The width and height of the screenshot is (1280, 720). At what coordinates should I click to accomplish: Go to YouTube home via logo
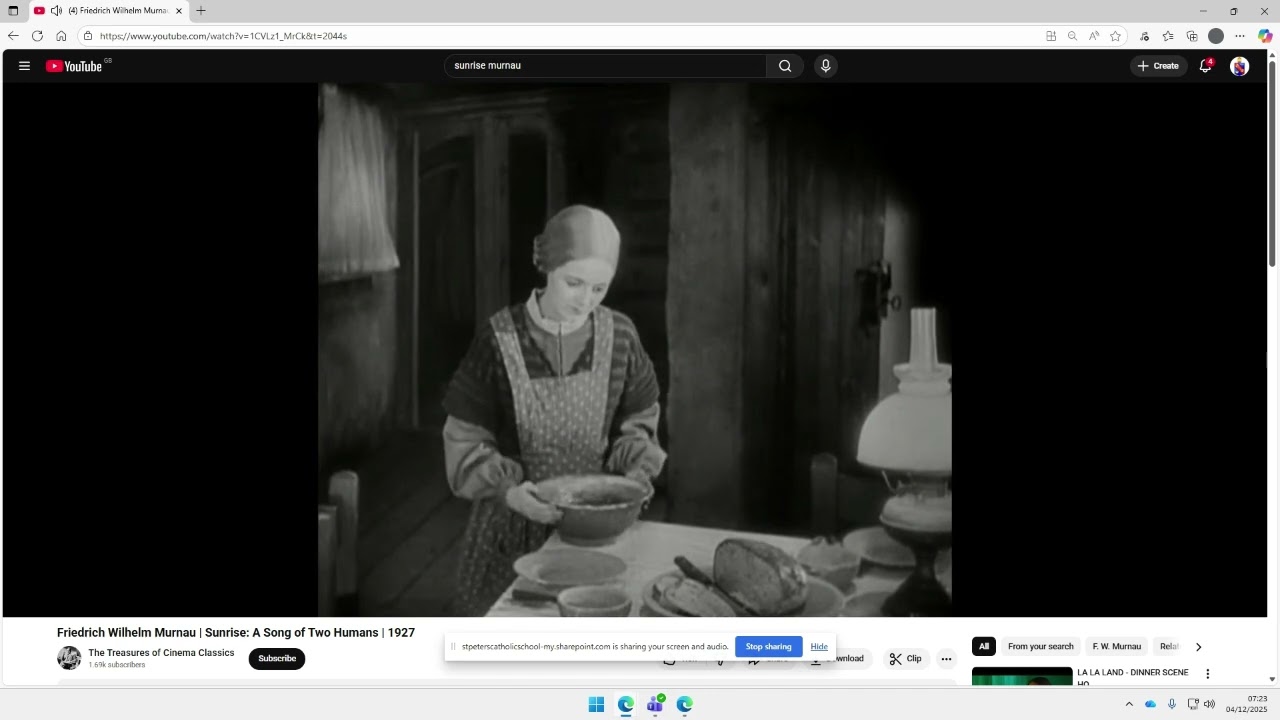point(74,66)
